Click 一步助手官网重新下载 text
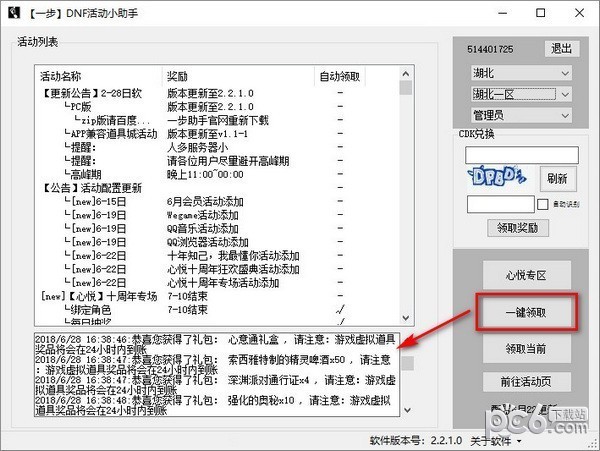The width and height of the screenshot is (600, 451). pos(218,120)
